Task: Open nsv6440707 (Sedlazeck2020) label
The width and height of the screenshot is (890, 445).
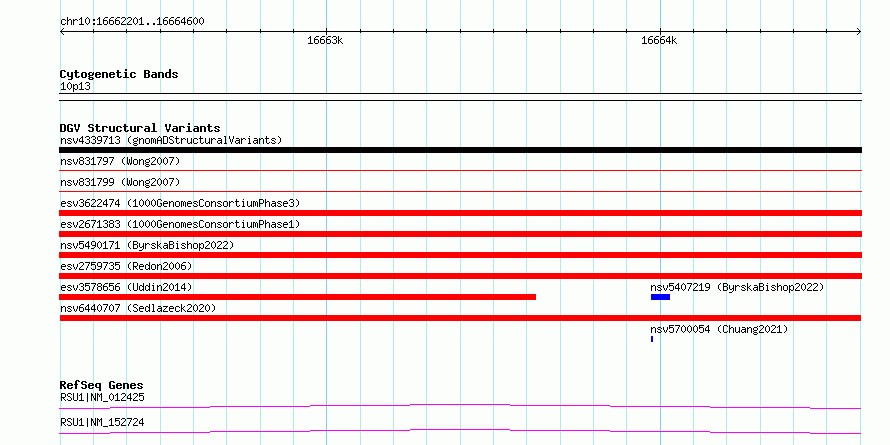Action: [138, 308]
